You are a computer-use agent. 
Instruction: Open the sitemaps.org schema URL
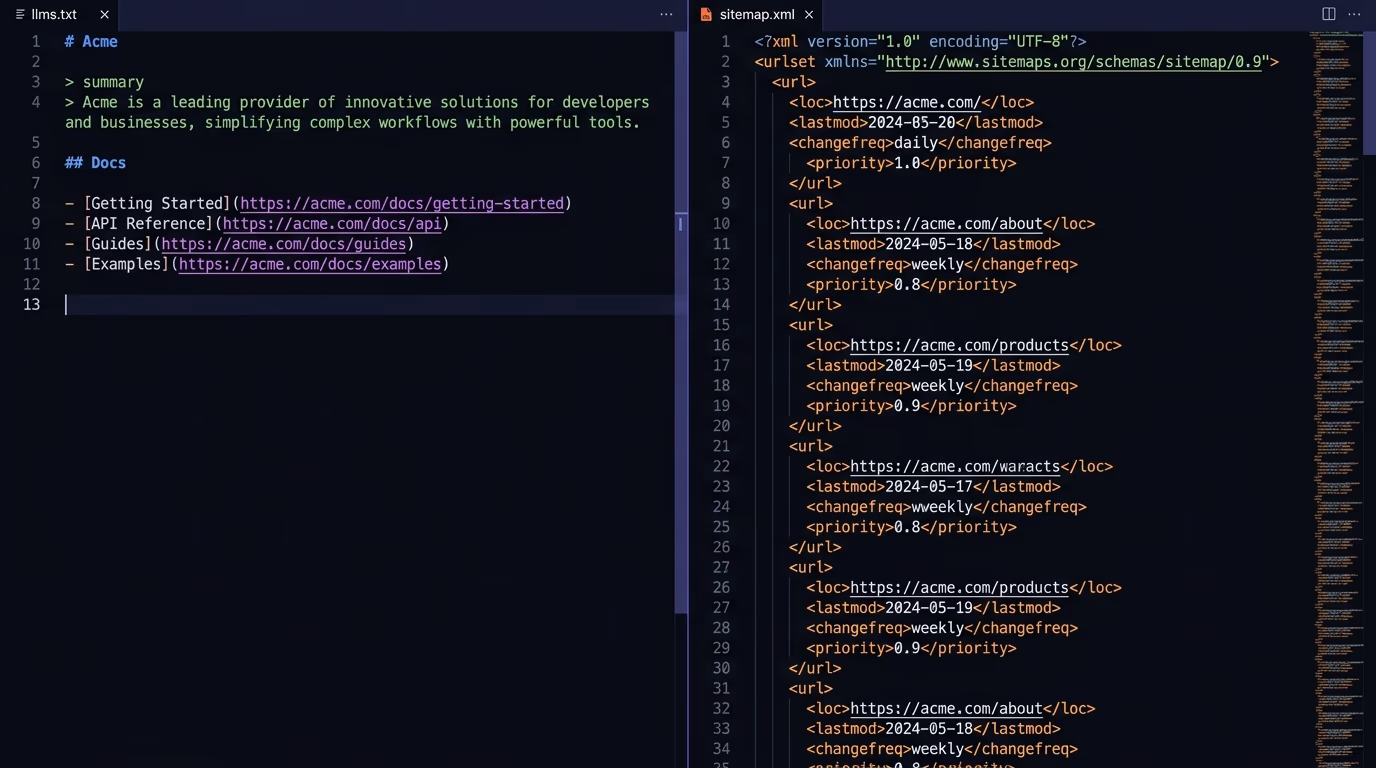coord(1074,62)
